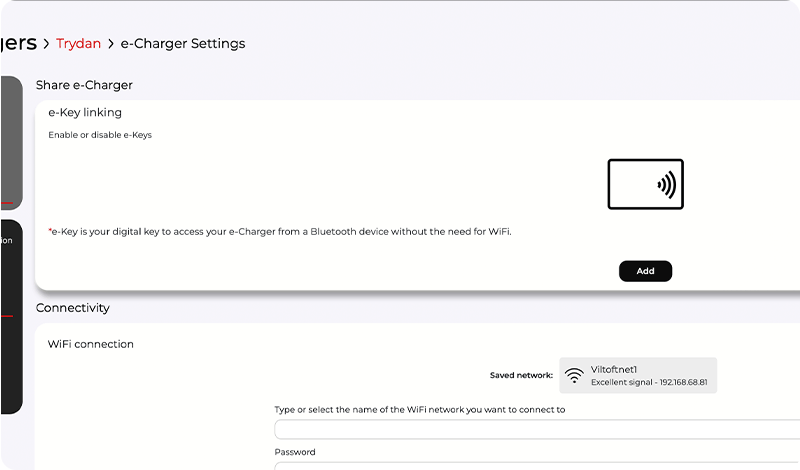Screen dimensions: 800x470
Task: Click the e-Key linking card title
Action: click(x=85, y=113)
